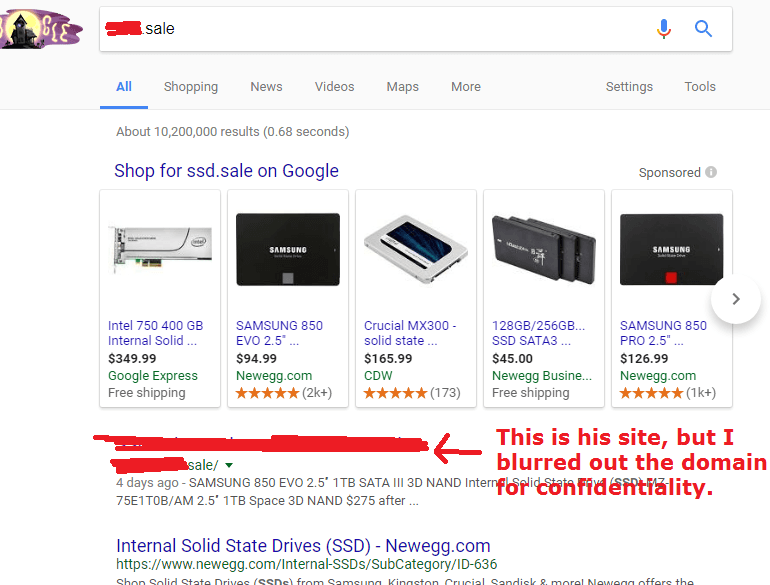Screen dimensions: 770x585
Task: Open the More search options menu
Action: click(x=466, y=86)
